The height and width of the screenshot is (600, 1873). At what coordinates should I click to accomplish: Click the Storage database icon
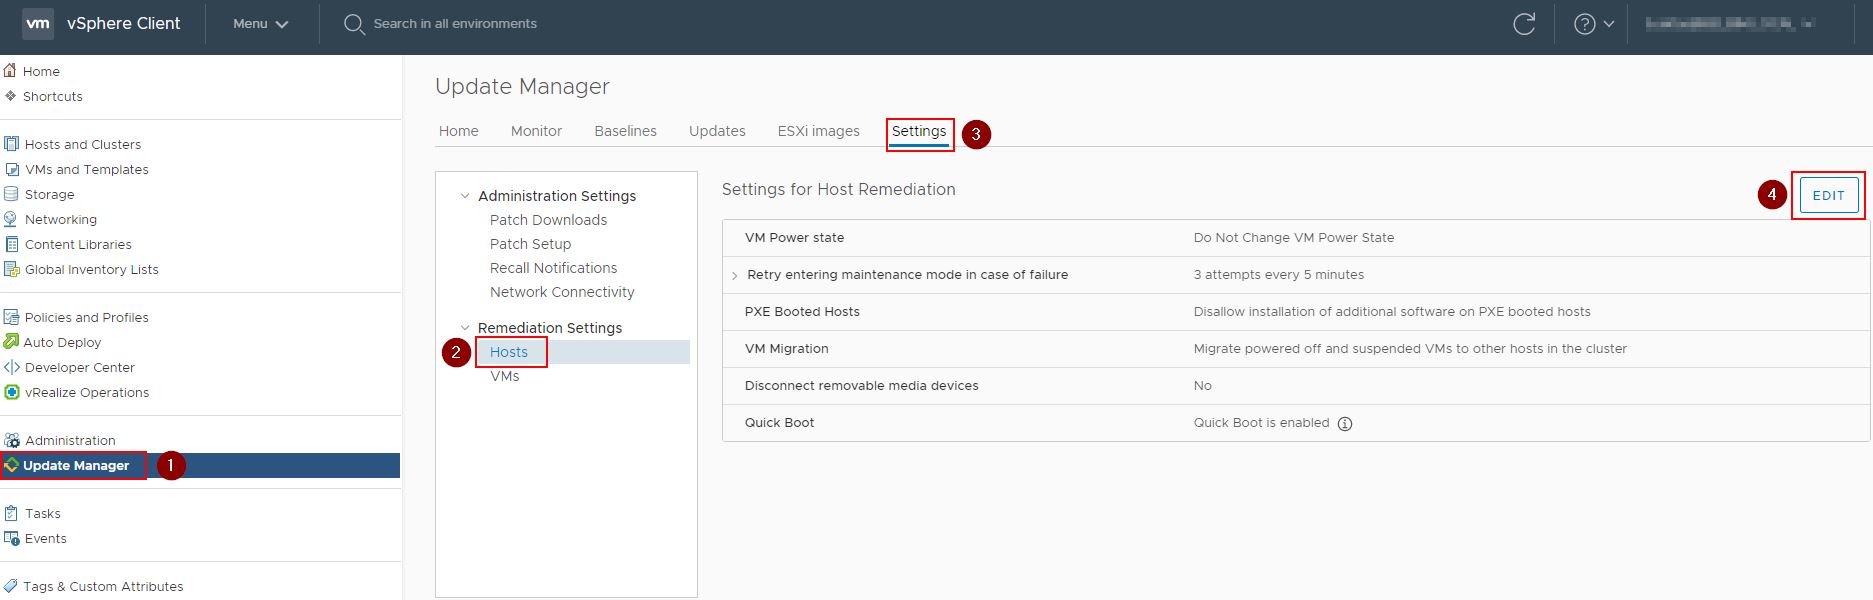[x=11, y=194]
